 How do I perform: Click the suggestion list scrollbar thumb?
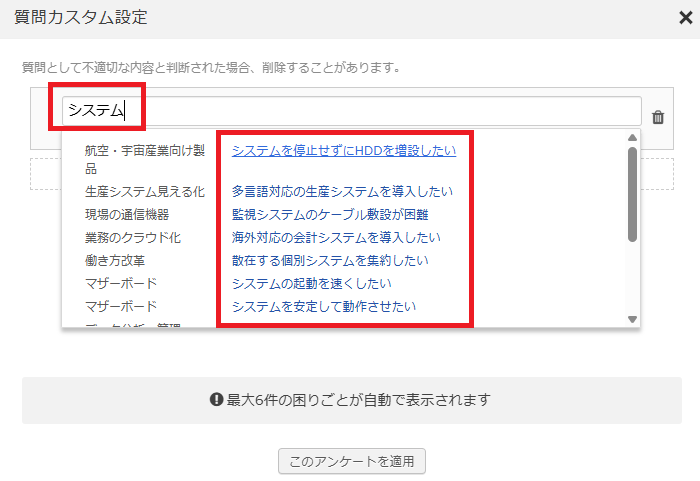(x=632, y=195)
